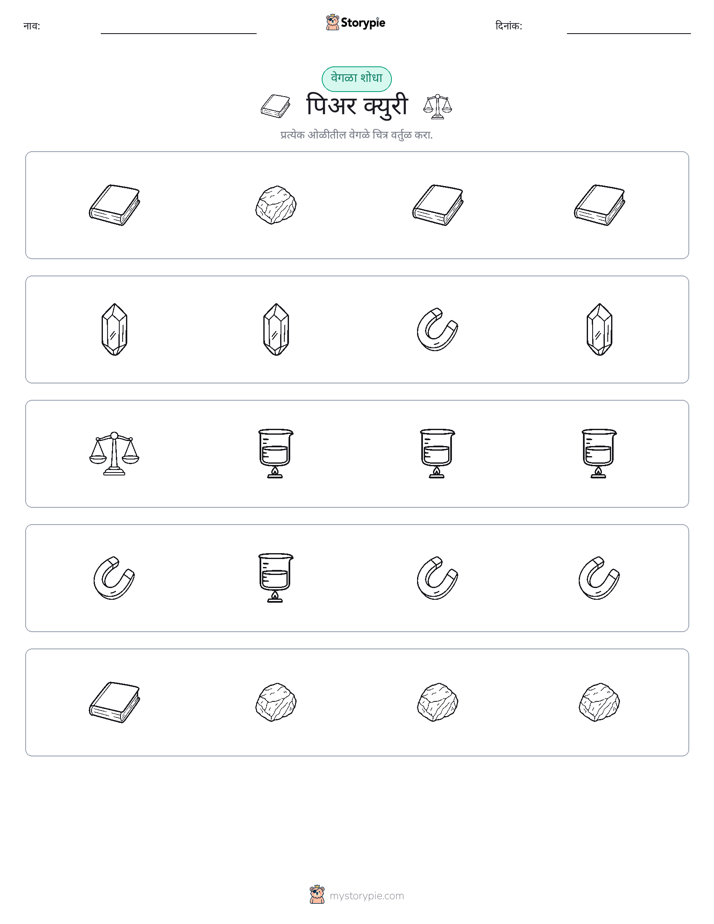Click the scale icon beside the title
Image resolution: width=714 pixels, height=924 pixels.
(x=438, y=106)
